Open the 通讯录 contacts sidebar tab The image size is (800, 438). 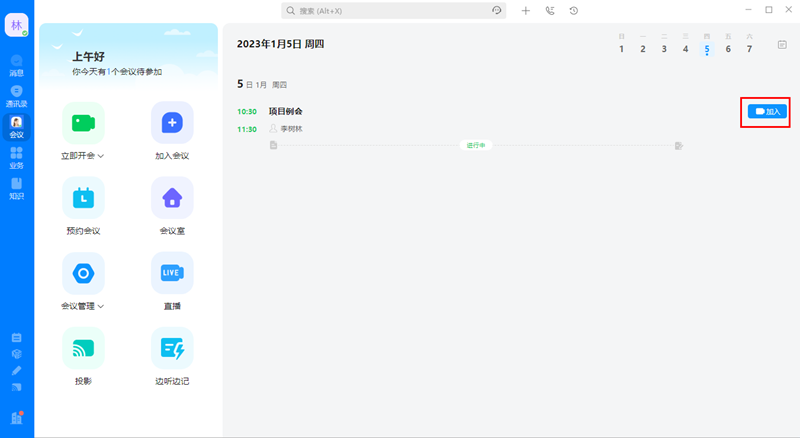pos(16,96)
